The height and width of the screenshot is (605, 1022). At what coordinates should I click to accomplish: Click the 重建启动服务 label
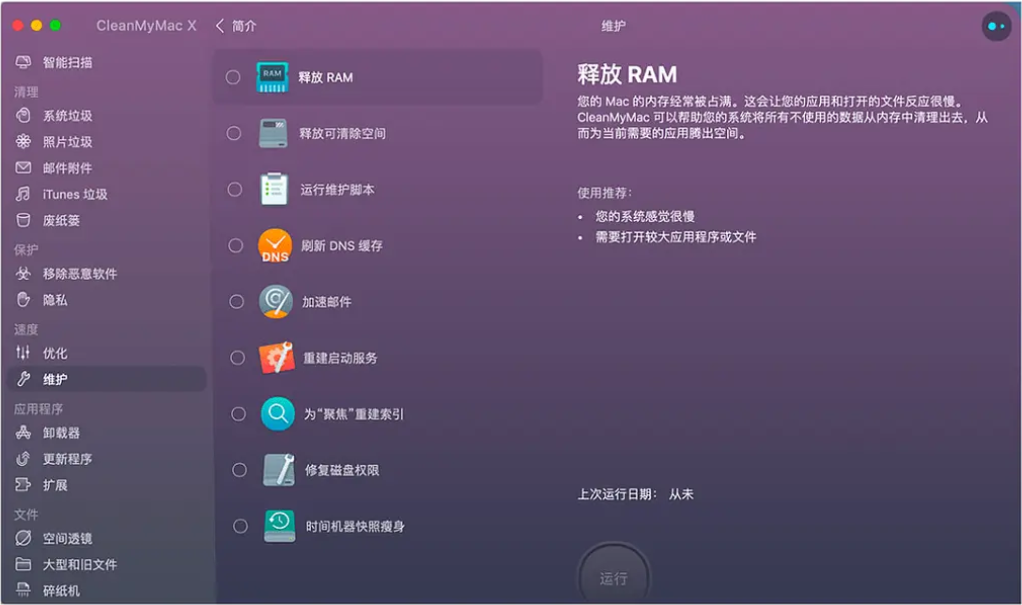click(x=340, y=358)
